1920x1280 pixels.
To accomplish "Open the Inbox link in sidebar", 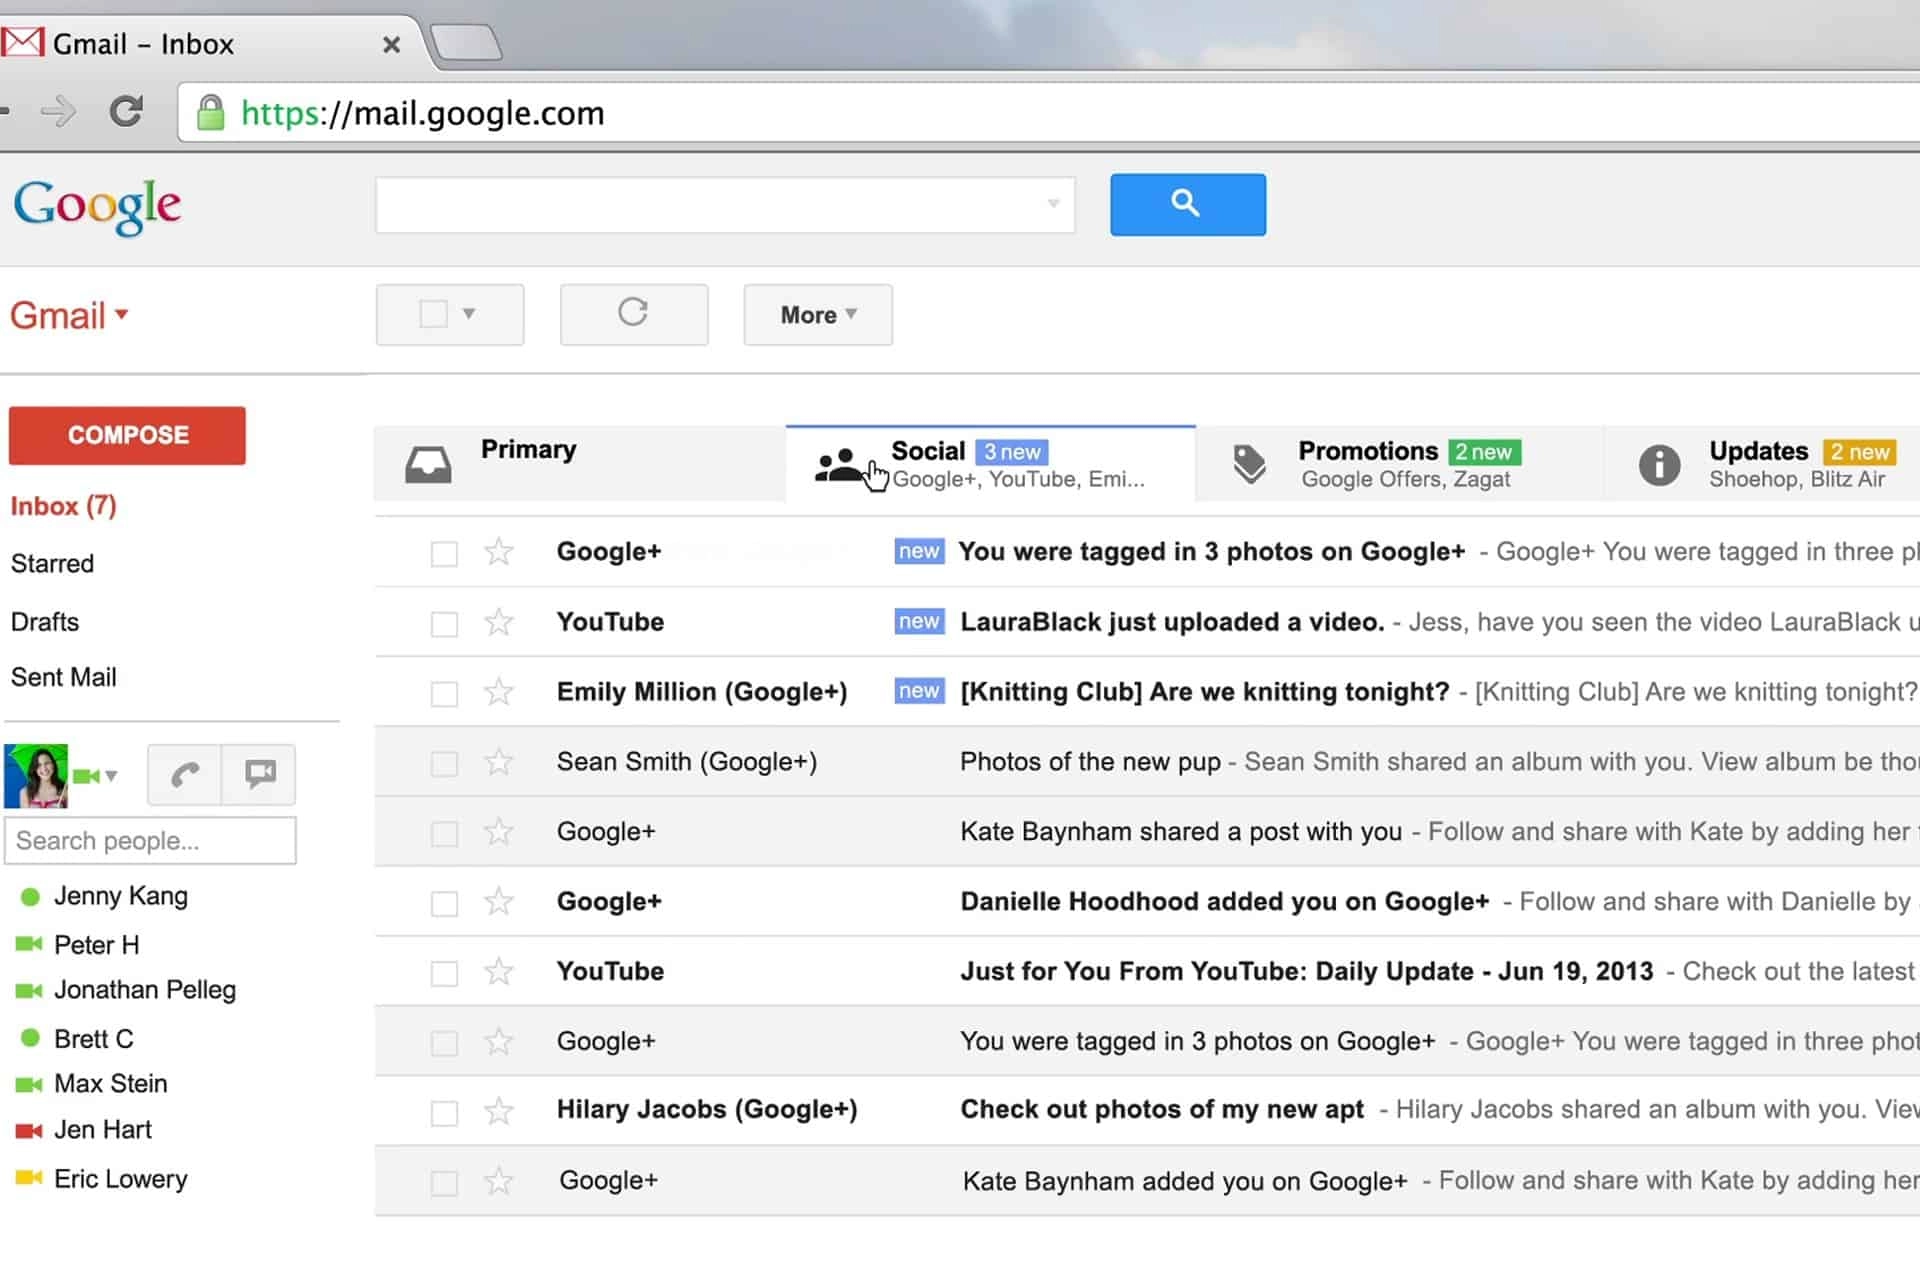I will point(63,506).
